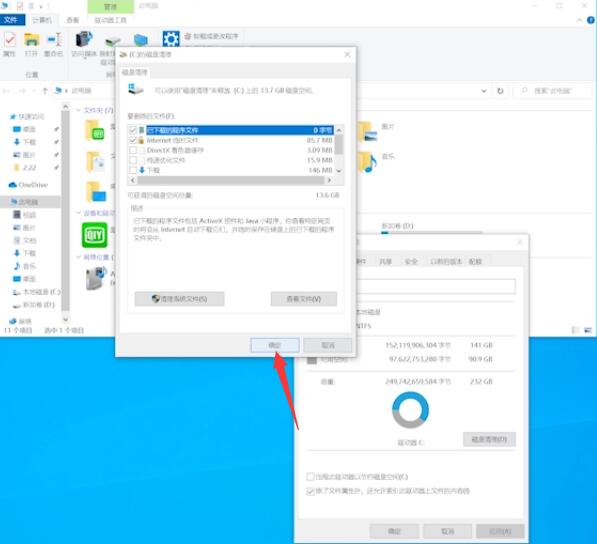Collapse the 网络位置 group
This screenshot has height=544, width=597.
point(78,257)
